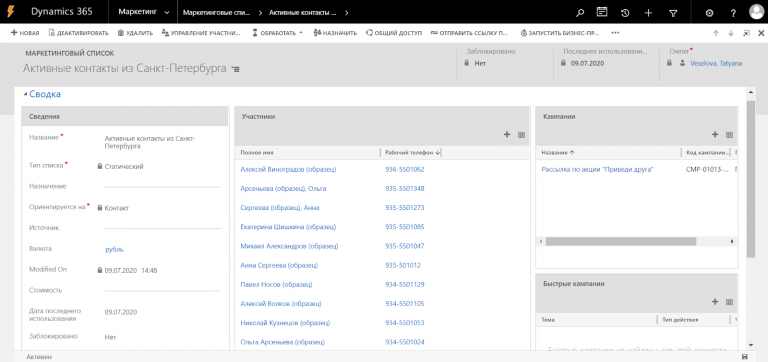Open the advanced find funnel icon
This screenshot has height=362, width=768.
(x=673, y=13)
